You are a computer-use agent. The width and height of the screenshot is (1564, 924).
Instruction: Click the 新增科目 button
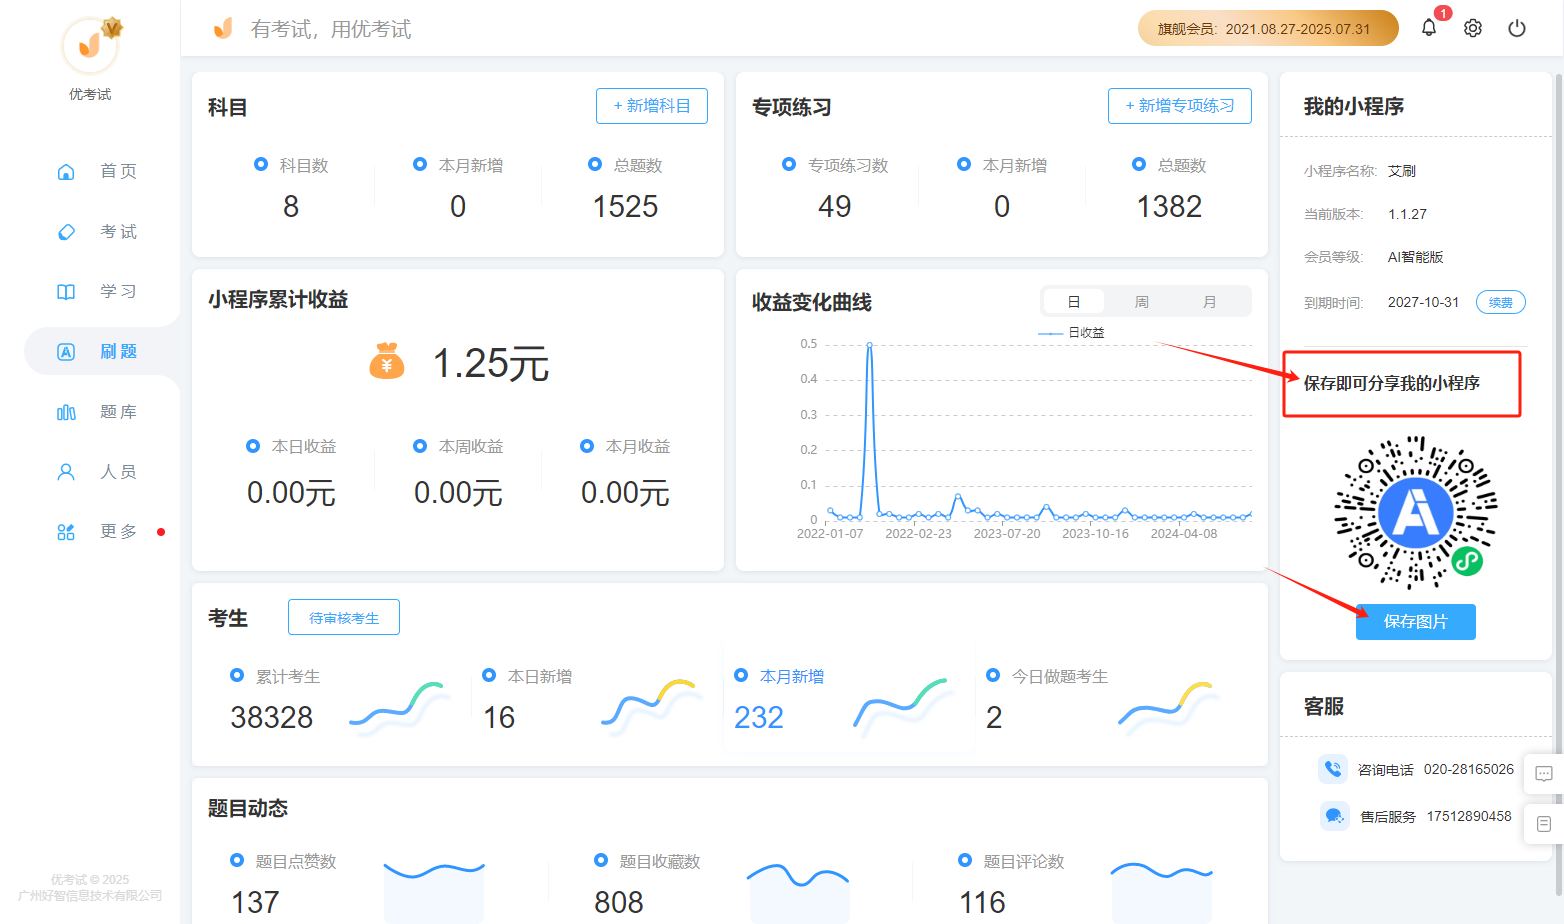point(652,106)
